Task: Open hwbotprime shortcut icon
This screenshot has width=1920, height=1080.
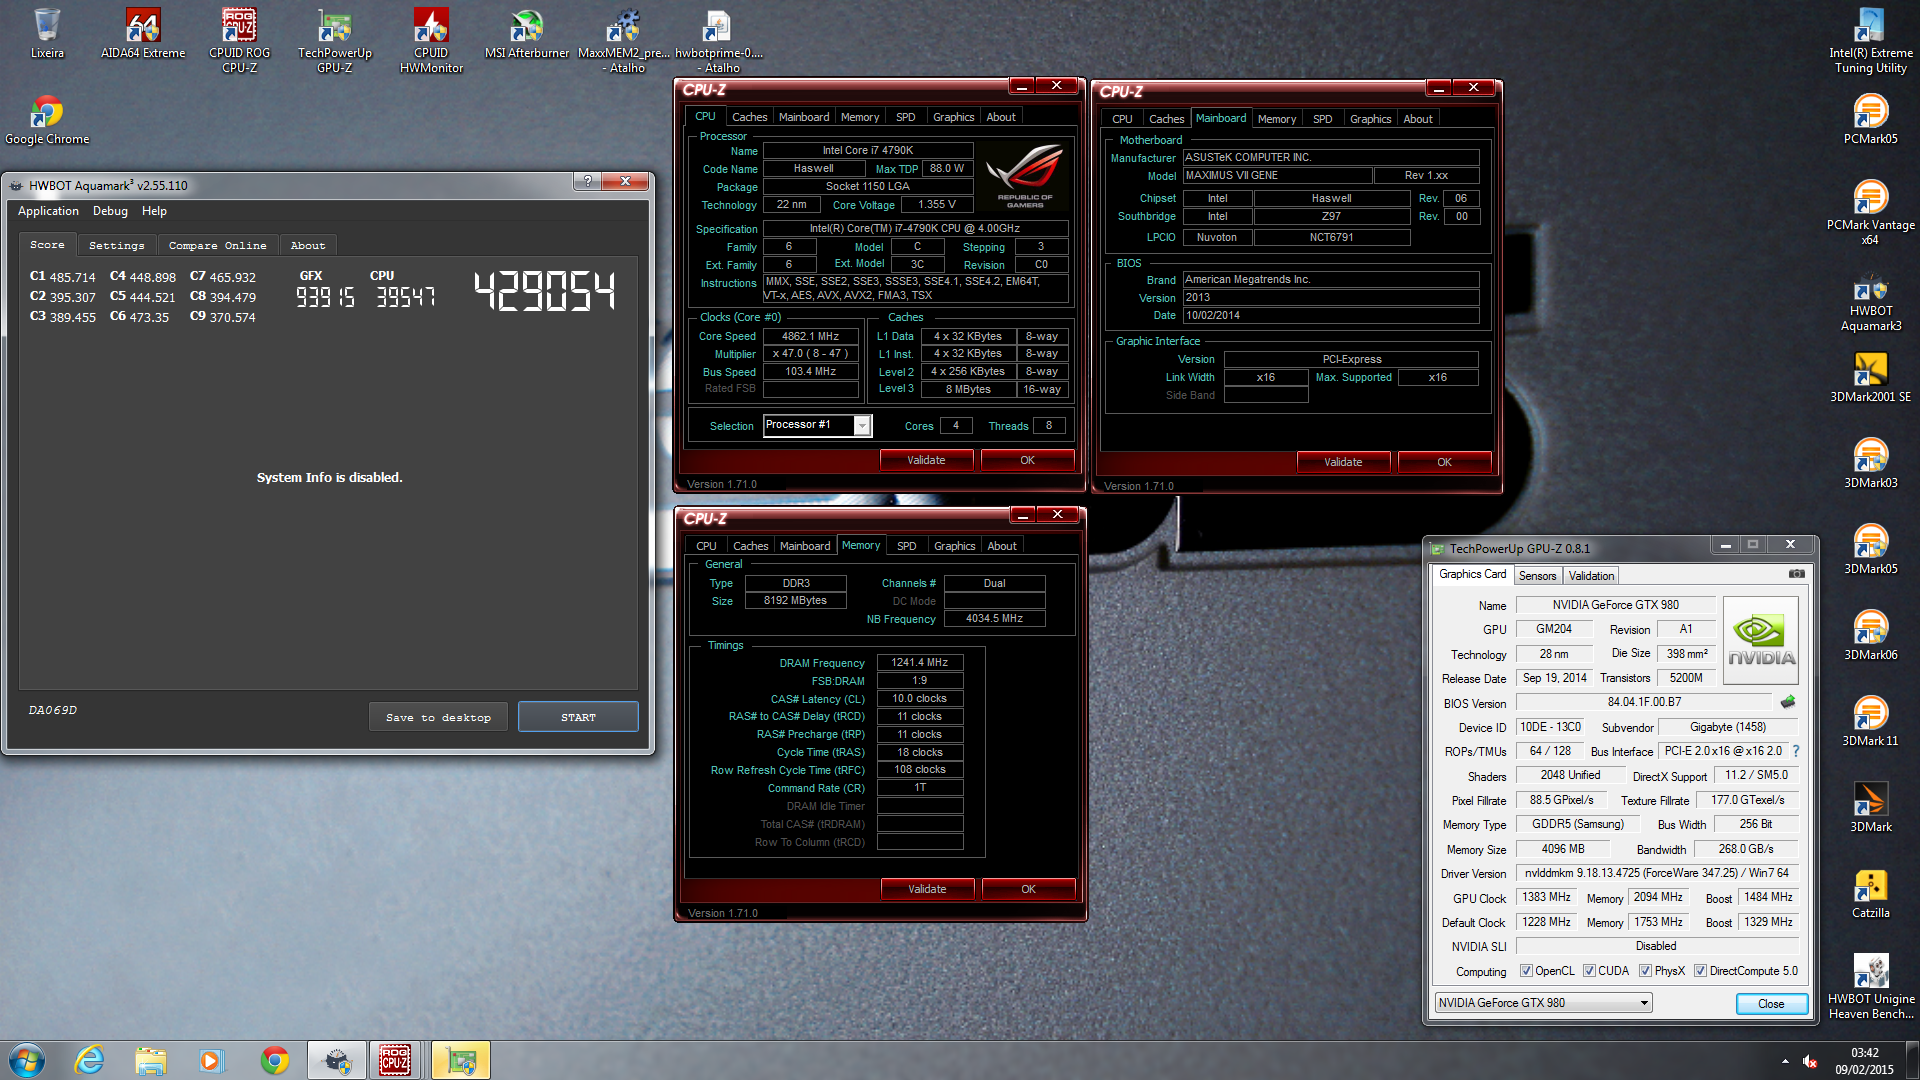Action: 719,41
